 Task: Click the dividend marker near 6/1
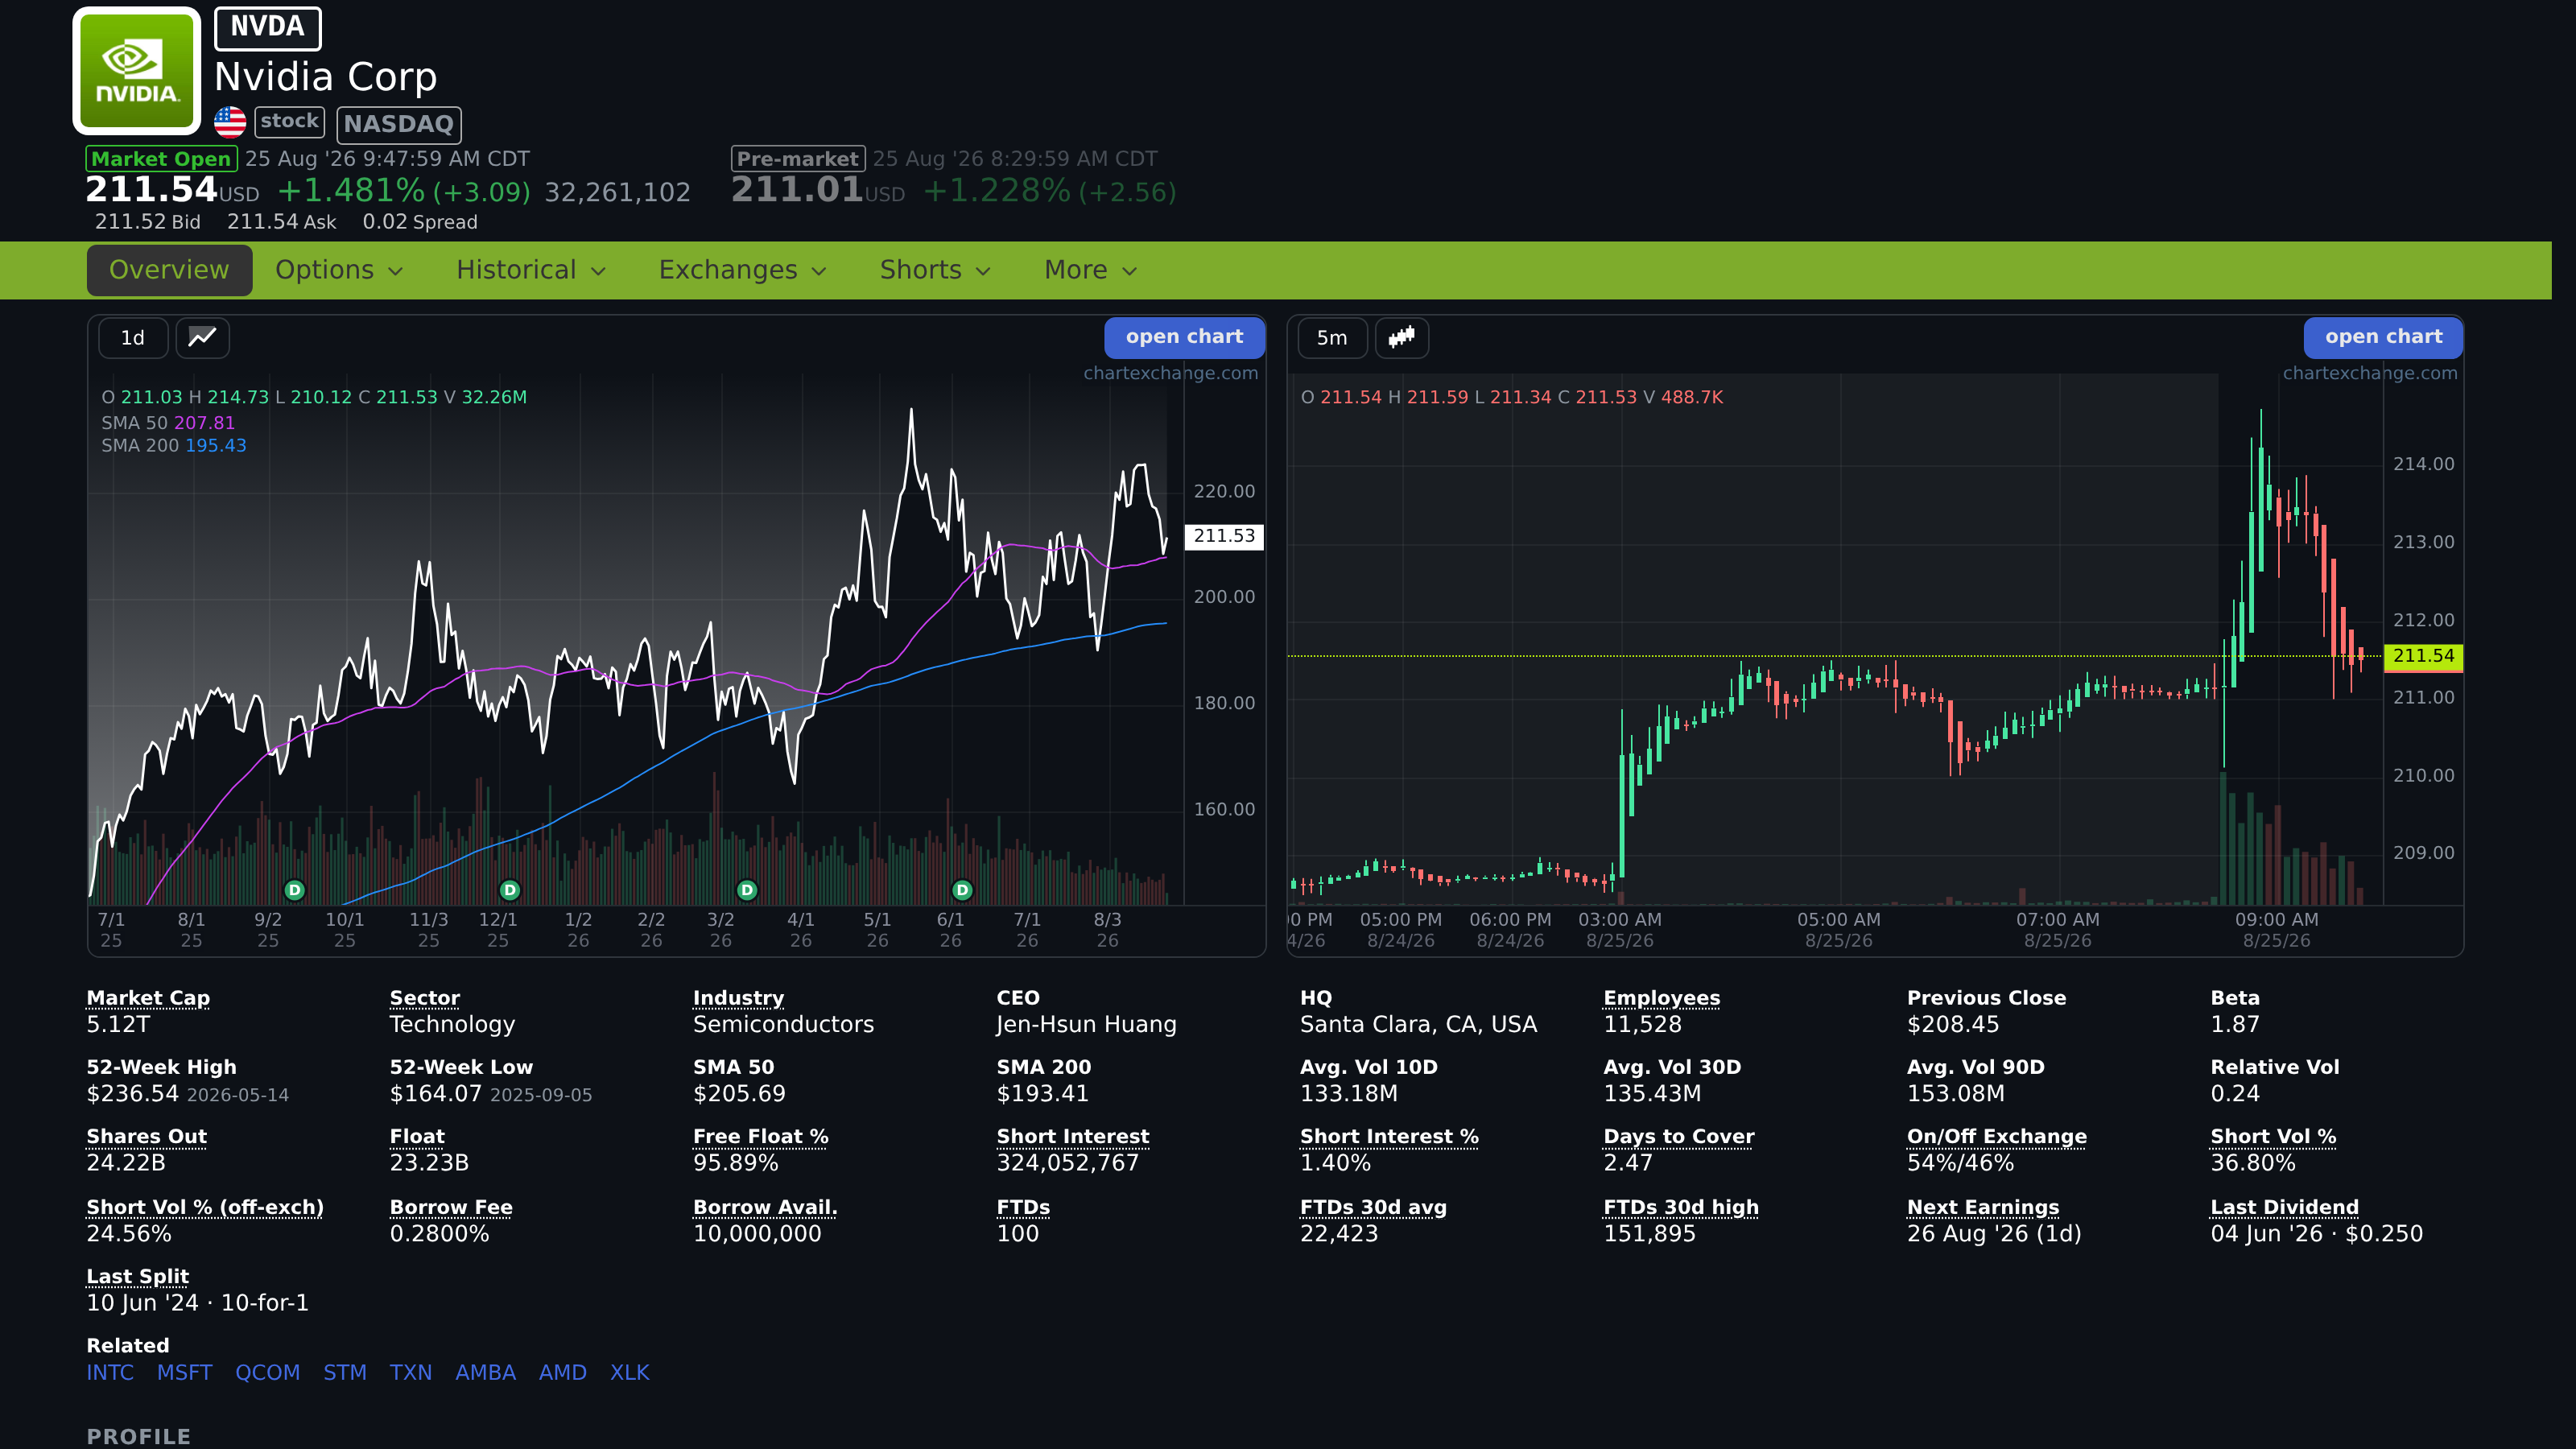coord(962,890)
